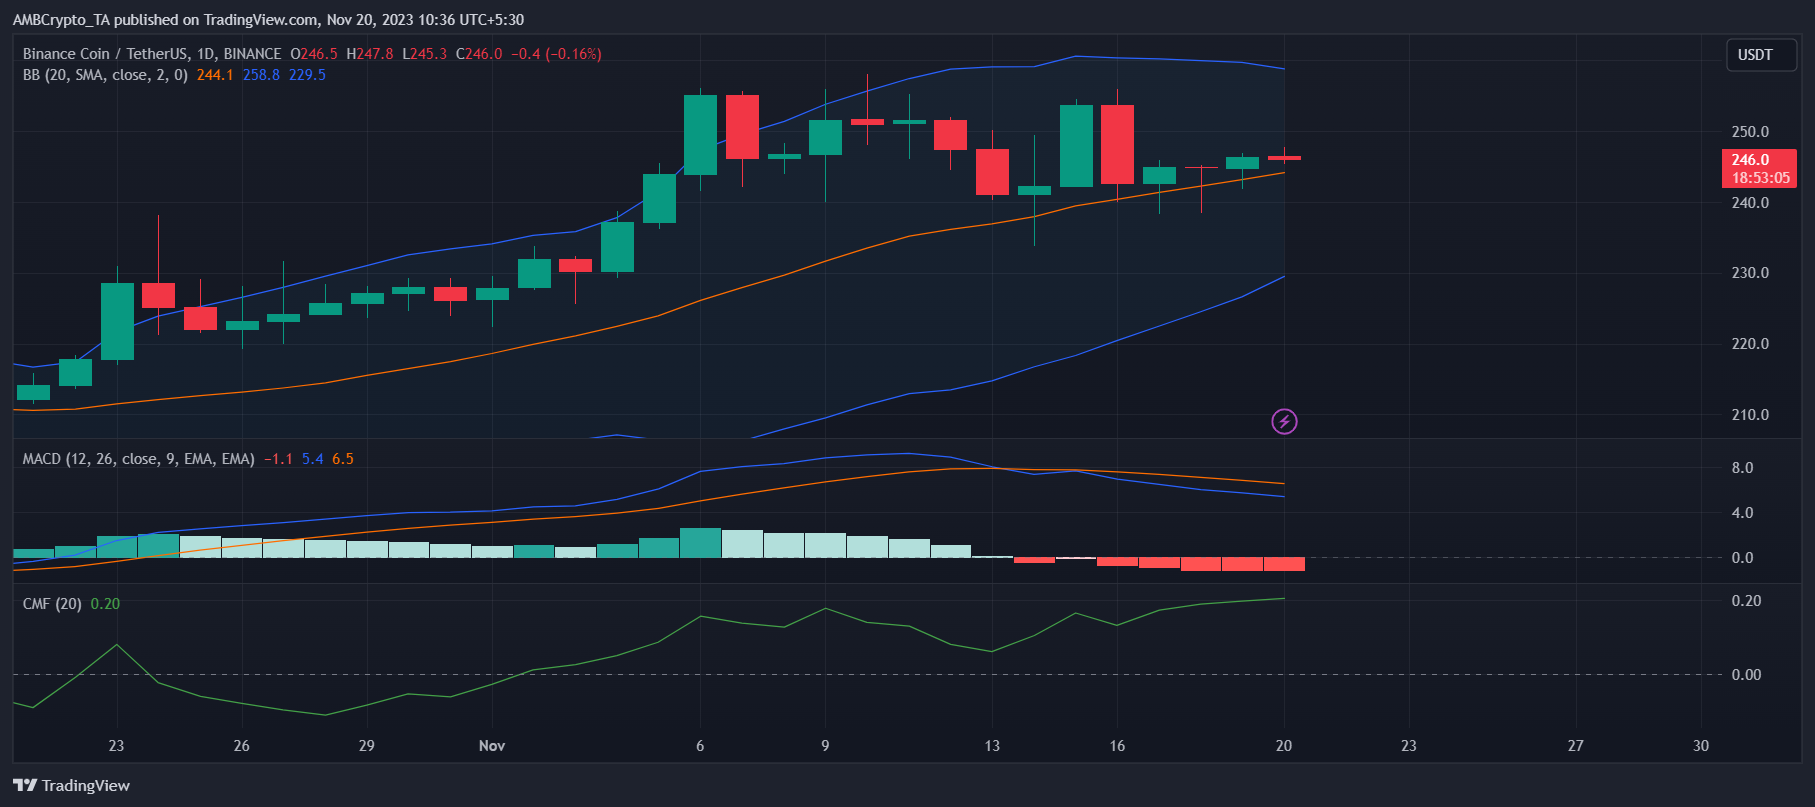Click the 23 October date label on time axis
This screenshot has width=1815, height=807.
click(x=116, y=746)
